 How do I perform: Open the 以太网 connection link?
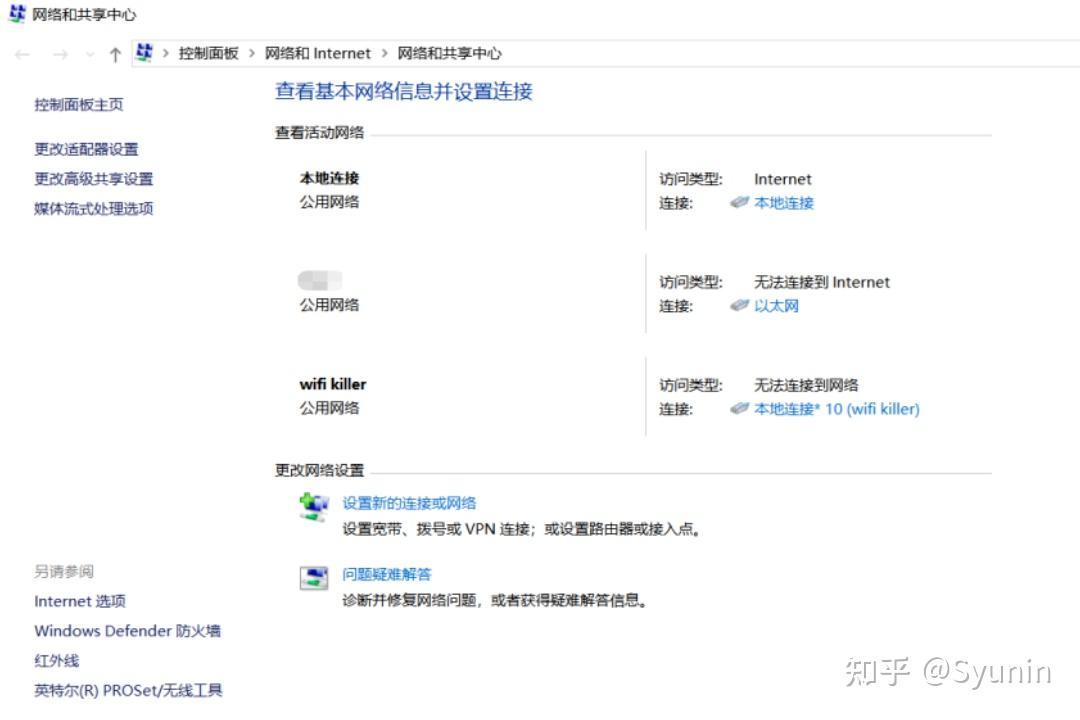point(776,305)
